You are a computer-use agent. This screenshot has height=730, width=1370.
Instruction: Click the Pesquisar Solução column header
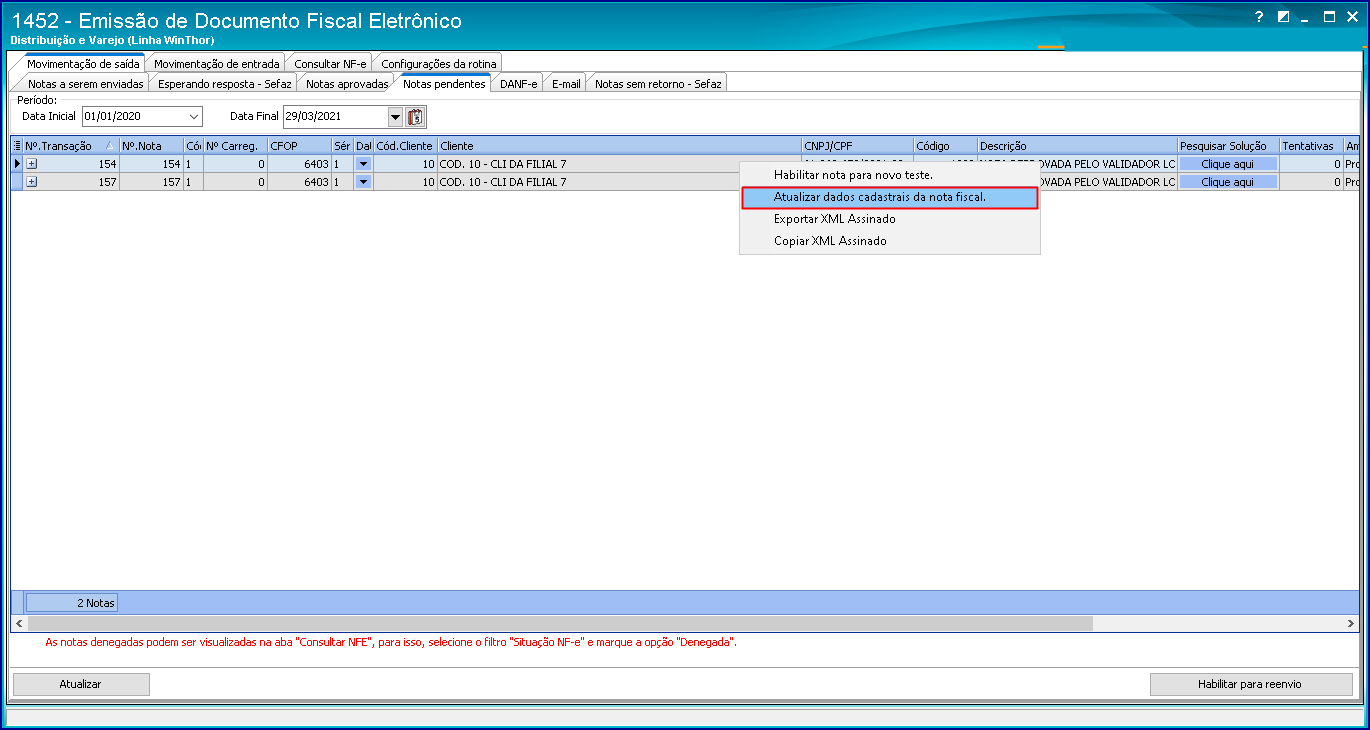tap(1228, 146)
